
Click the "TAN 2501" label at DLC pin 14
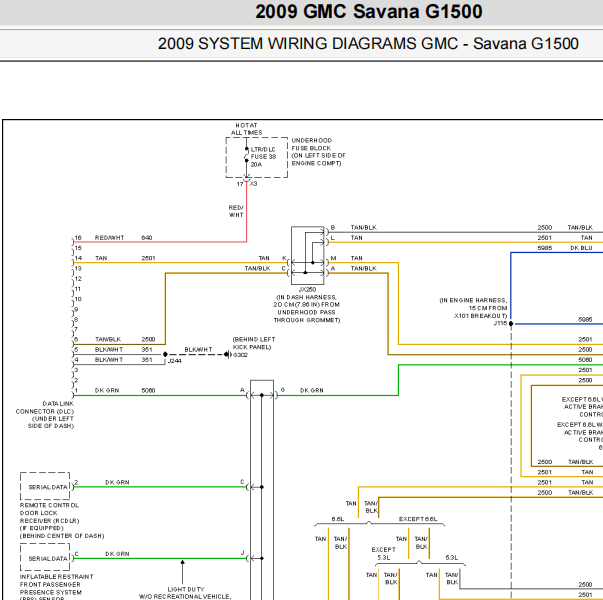[x=125, y=258]
